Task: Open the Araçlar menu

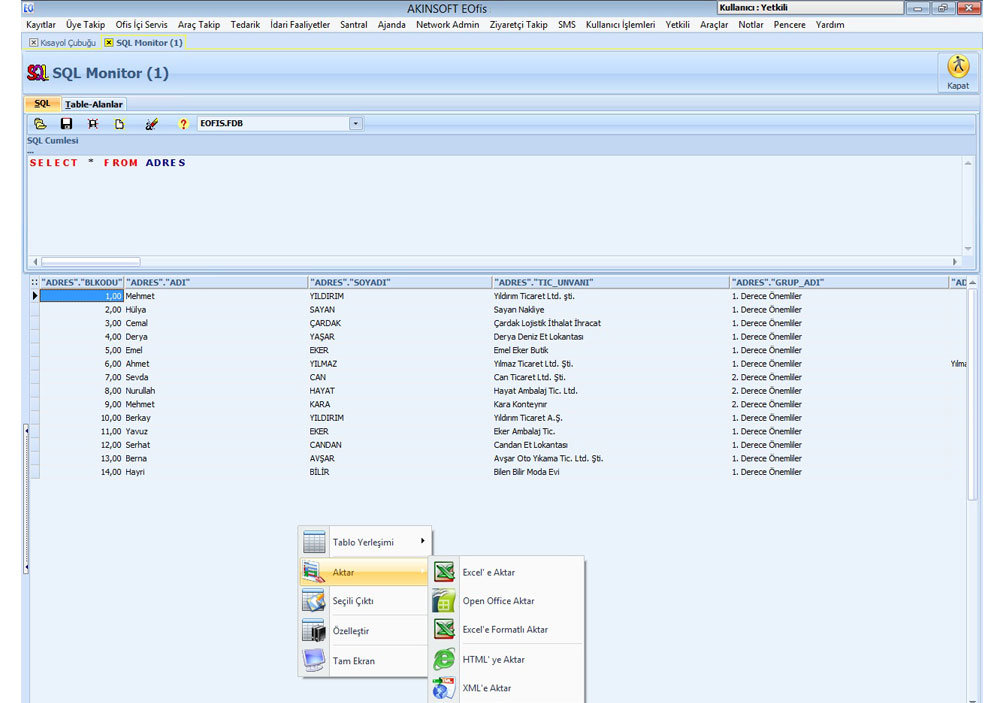Action: tap(714, 25)
